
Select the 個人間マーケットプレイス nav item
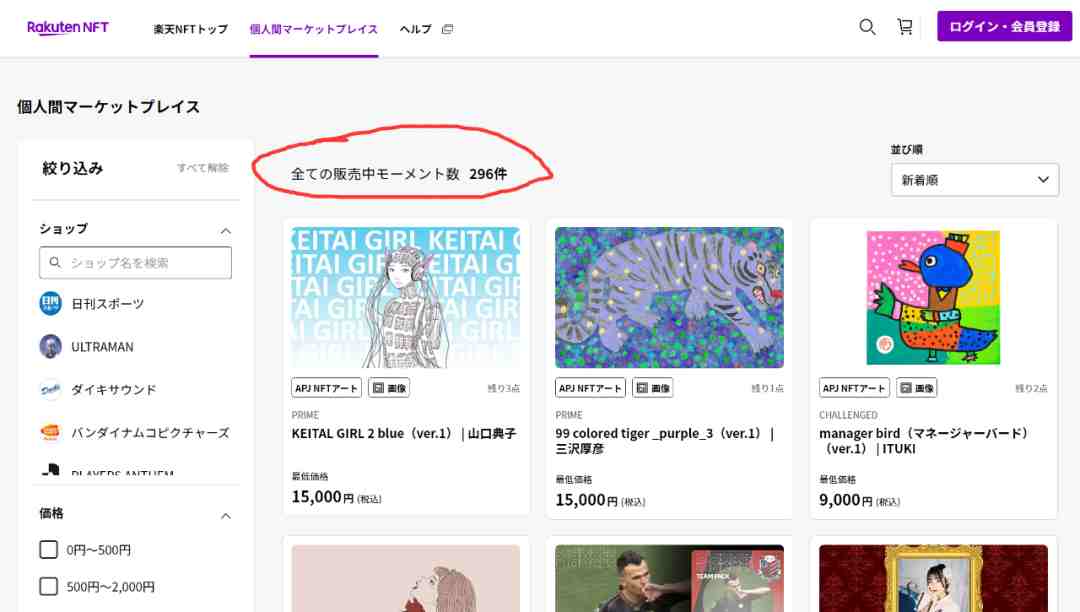click(313, 29)
